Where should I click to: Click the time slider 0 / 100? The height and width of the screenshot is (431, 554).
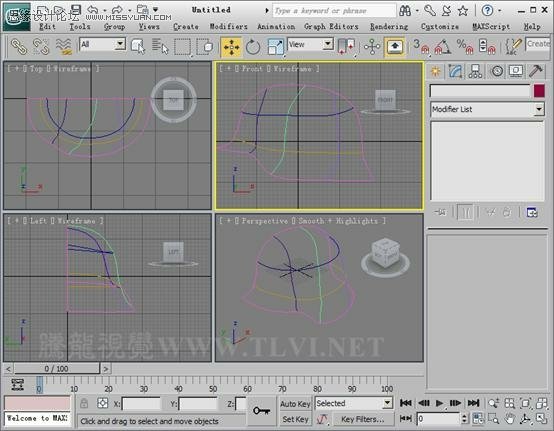(x=57, y=369)
